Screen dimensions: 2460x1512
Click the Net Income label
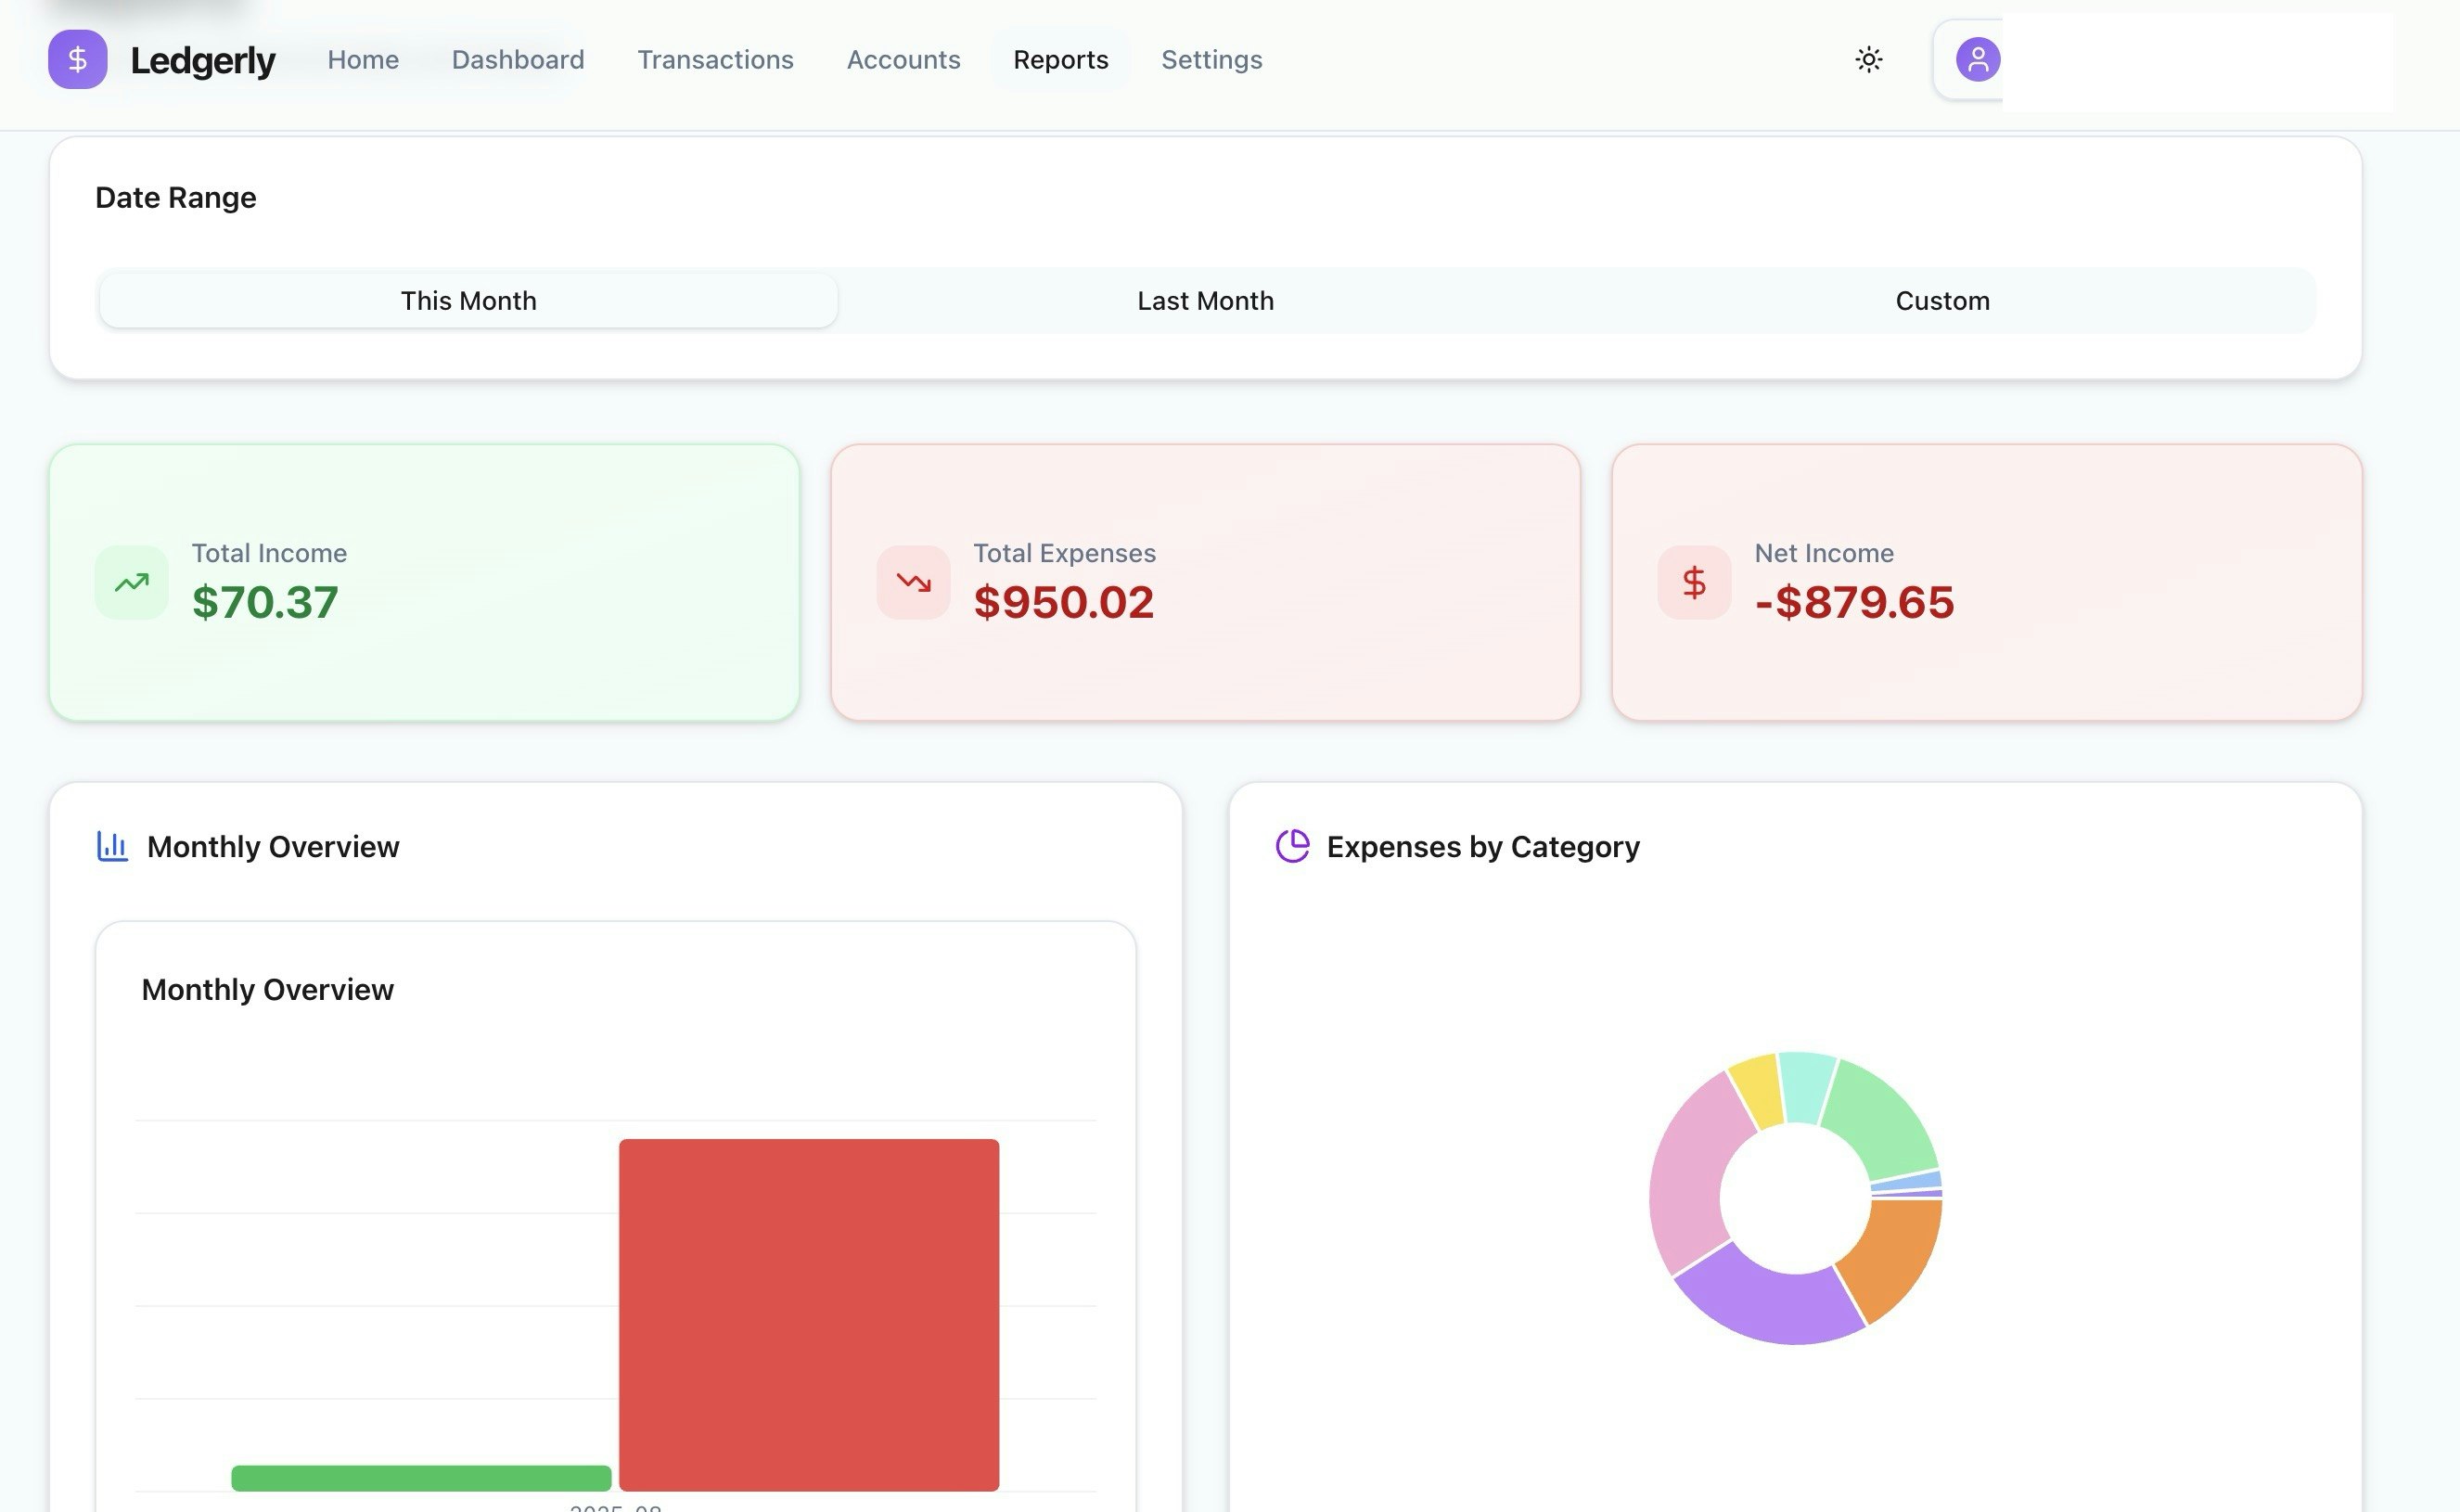(x=1824, y=553)
